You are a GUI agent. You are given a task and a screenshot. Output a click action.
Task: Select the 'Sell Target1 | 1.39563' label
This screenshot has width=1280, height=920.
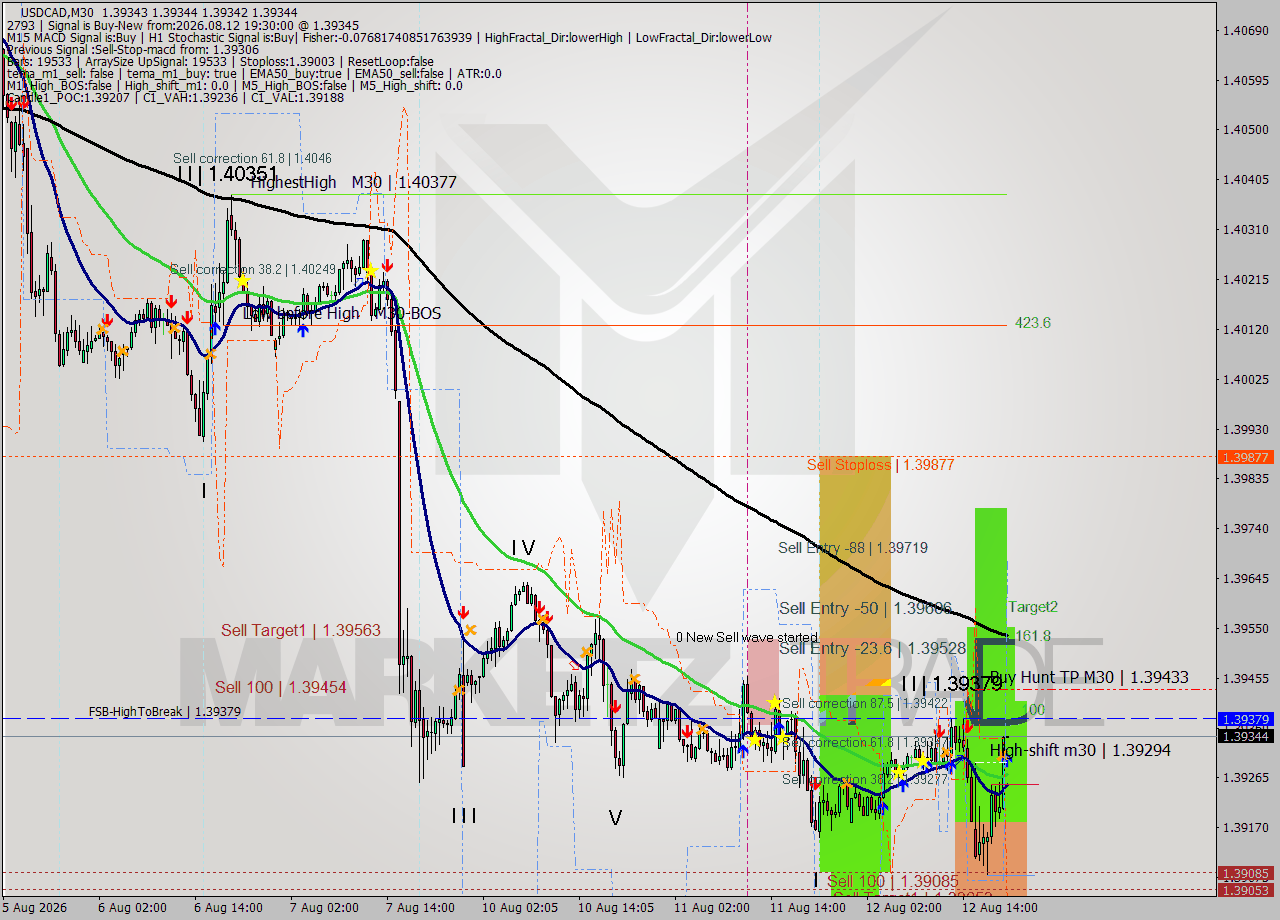point(301,630)
